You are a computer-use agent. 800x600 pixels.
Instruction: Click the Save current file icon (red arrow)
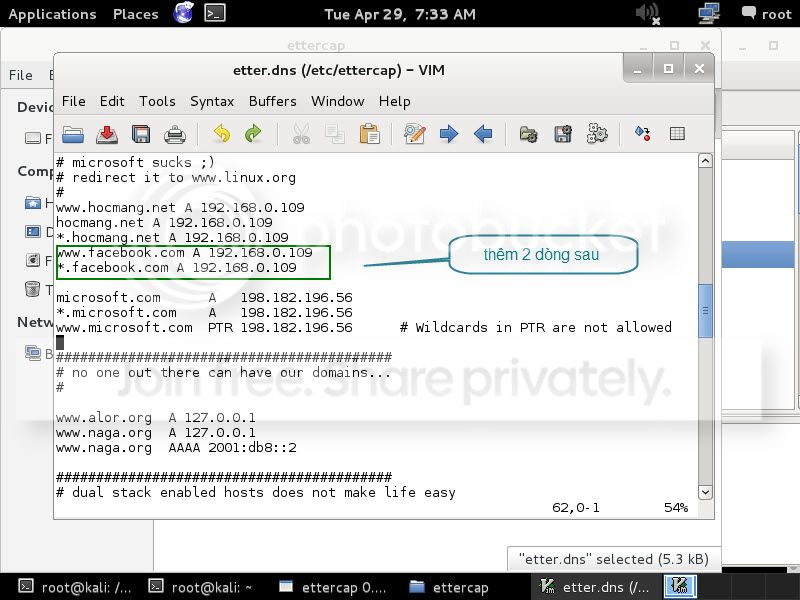click(107, 135)
